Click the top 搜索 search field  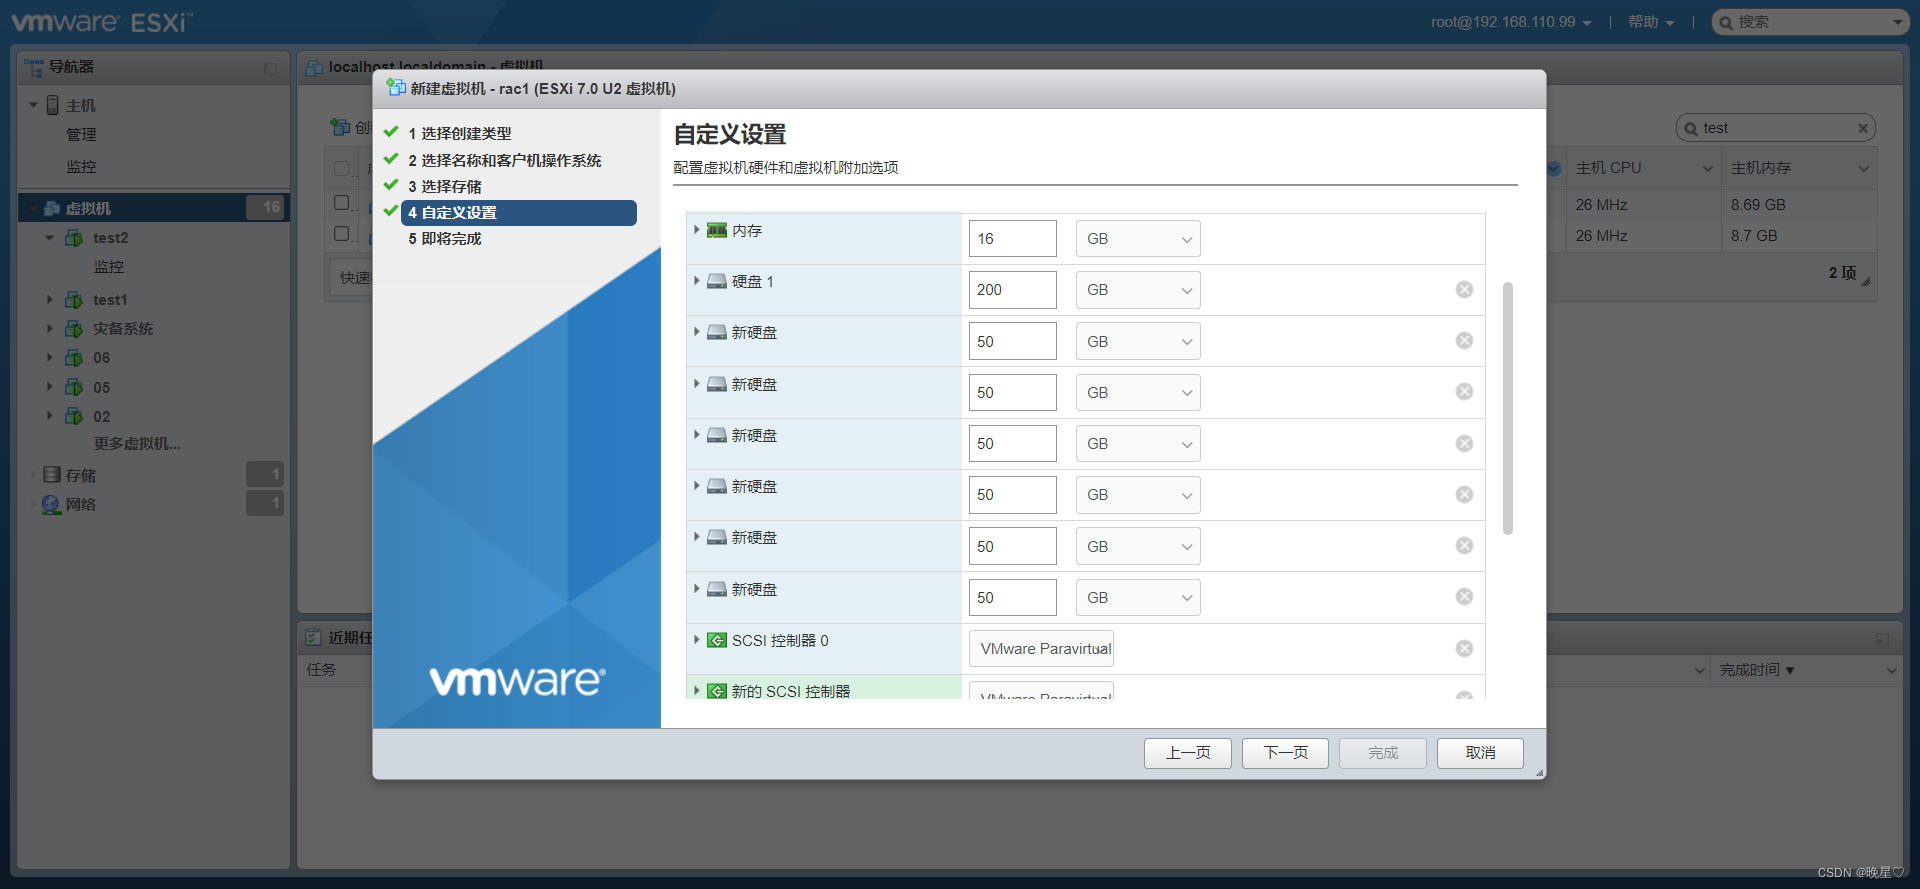[x=1811, y=22]
